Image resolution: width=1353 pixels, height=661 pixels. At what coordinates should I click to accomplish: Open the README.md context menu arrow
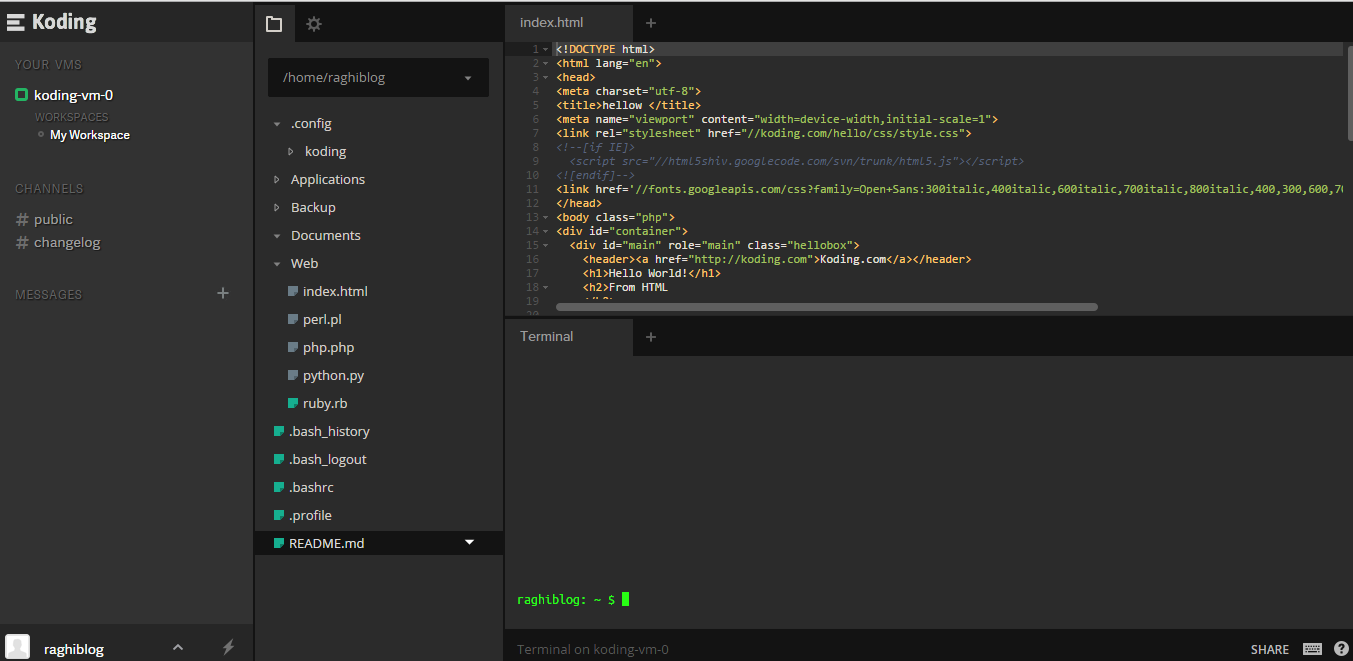(x=470, y=543)
